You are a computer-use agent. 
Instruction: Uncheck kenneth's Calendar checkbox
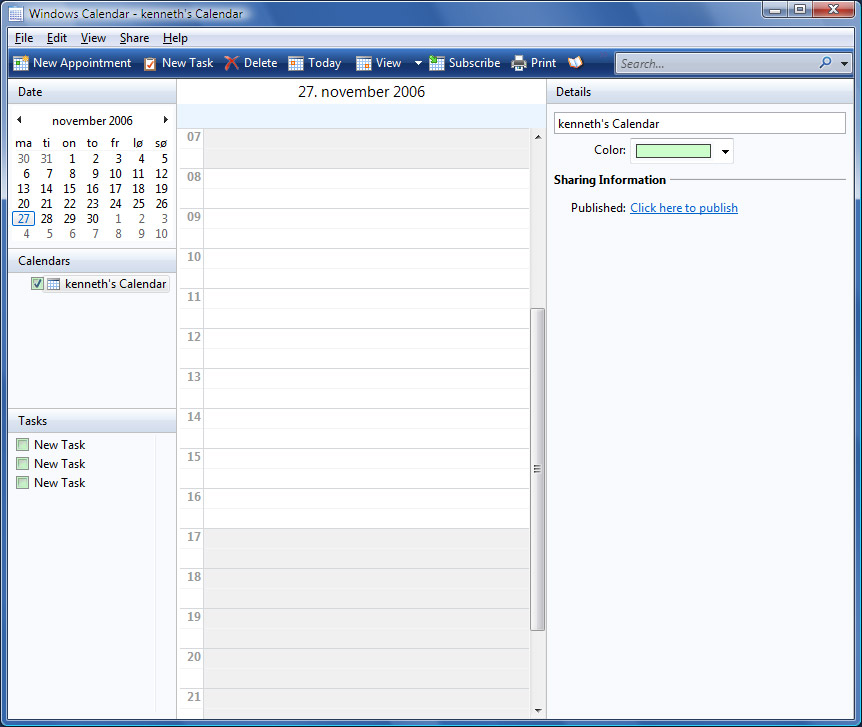(x=37, y=284)
